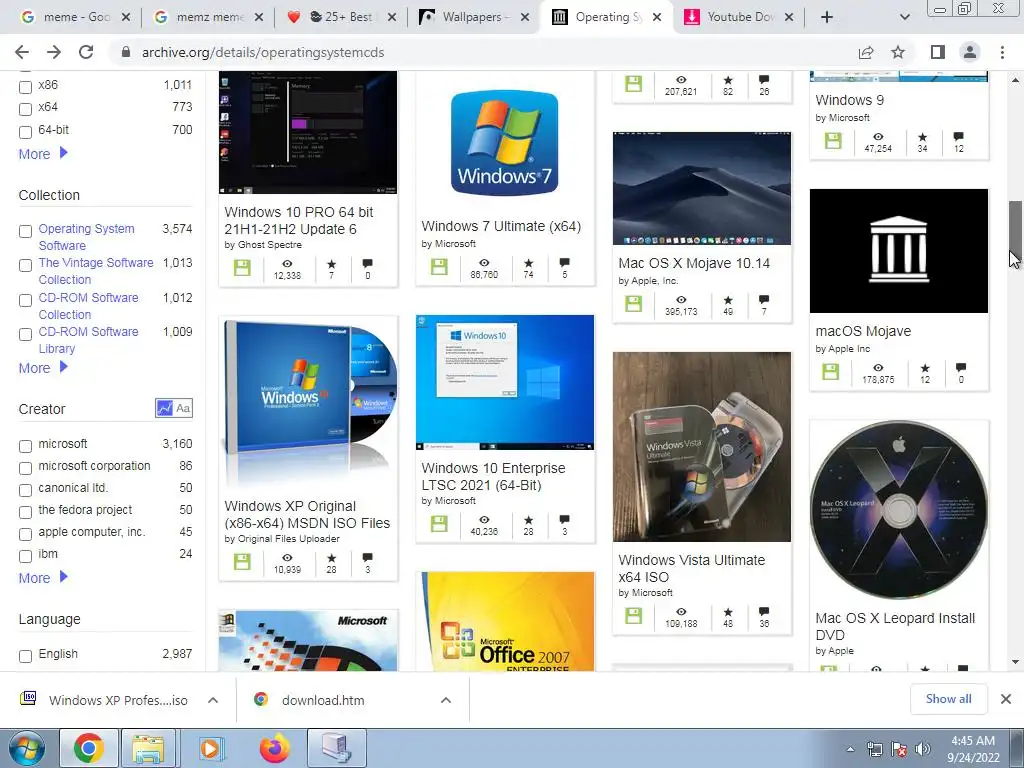Open Windows Explorer from the taskbar
The width and height of the screenshot is (1024, 768).
(x=148, y=748)
